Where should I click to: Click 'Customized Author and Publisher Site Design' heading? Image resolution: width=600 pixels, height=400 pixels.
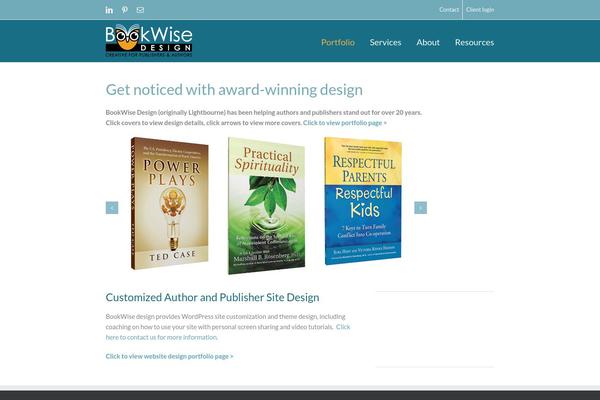click(x=212, y=297)
